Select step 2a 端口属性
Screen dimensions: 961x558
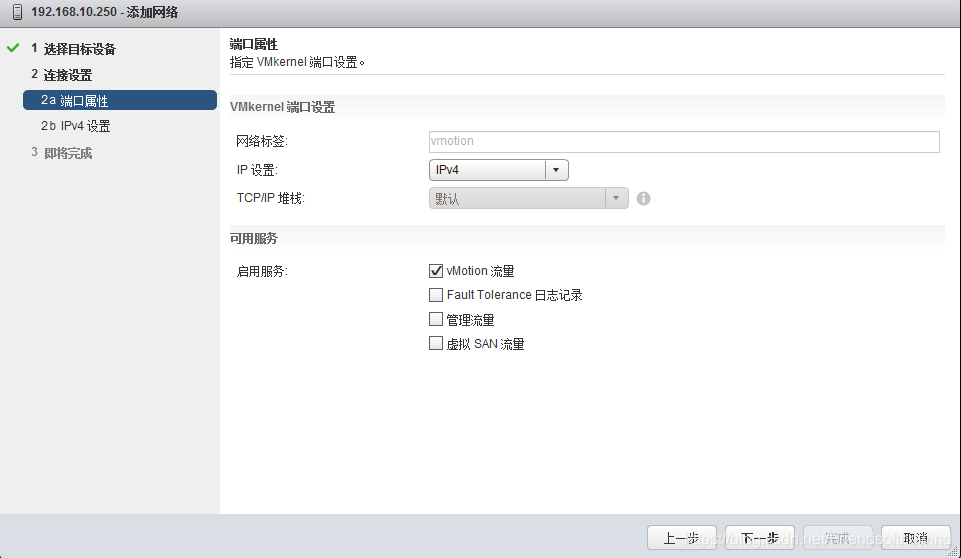120,101
